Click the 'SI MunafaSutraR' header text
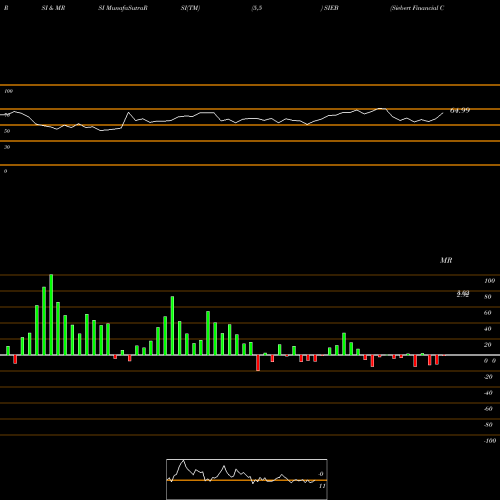 pos(123,8)
